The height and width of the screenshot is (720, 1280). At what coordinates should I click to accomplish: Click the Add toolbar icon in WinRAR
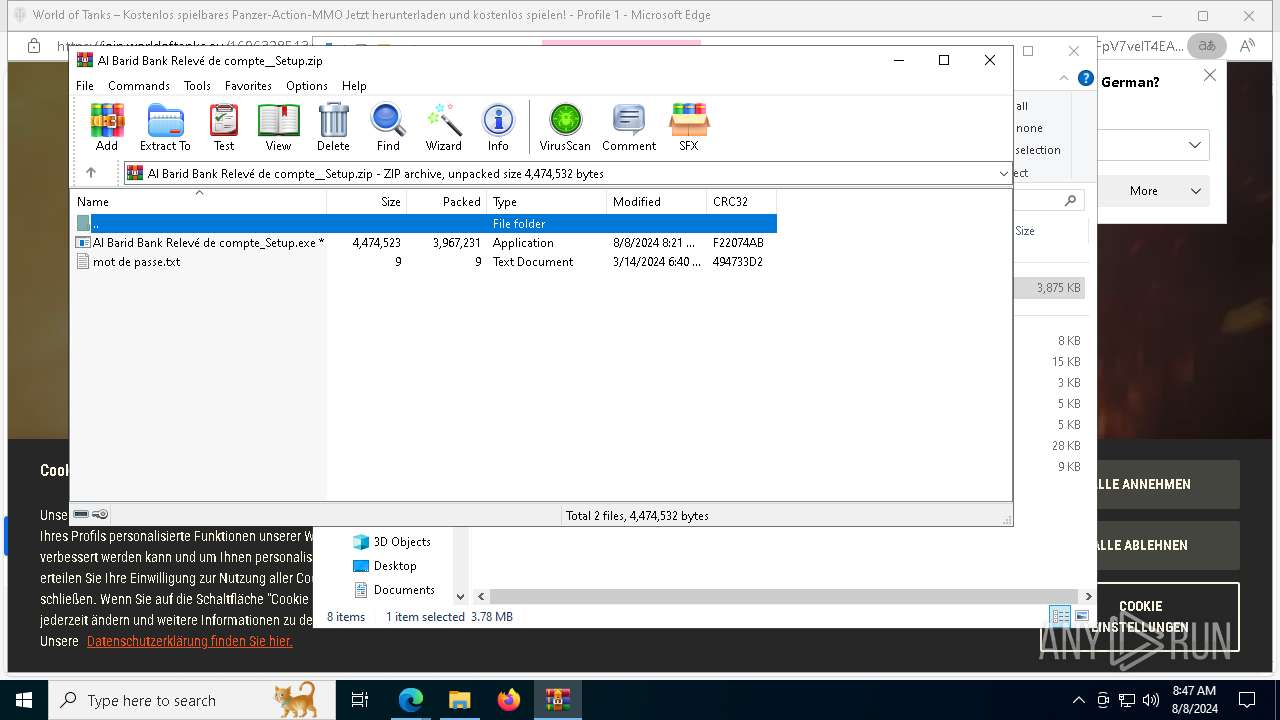107,127
